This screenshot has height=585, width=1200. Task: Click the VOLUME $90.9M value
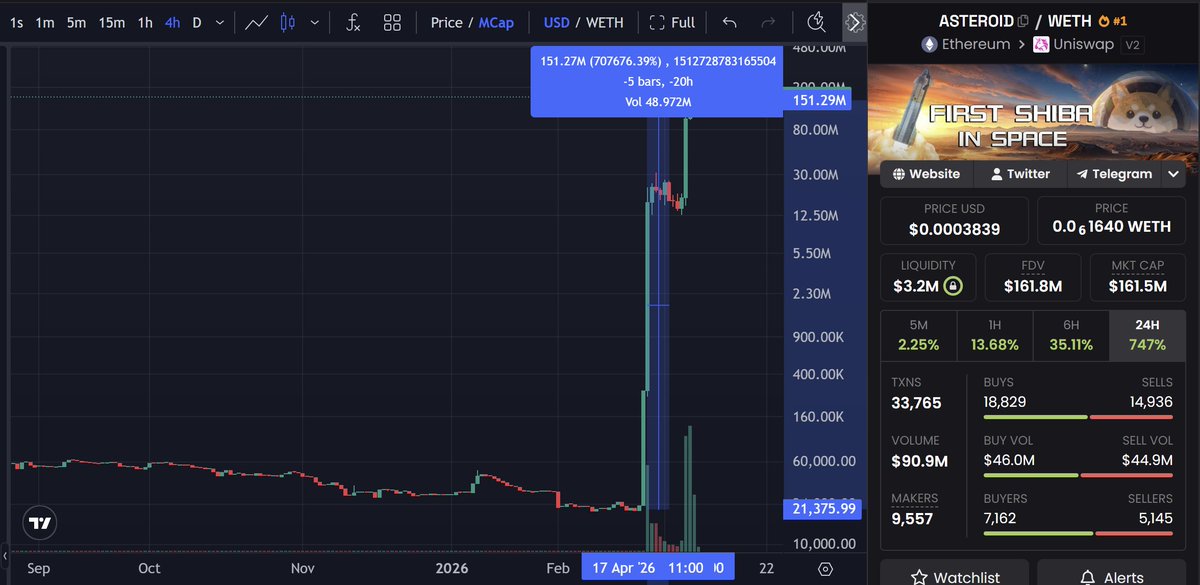919,461
